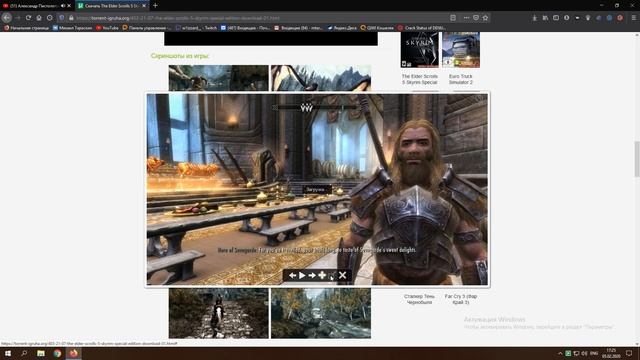Open the volume icon in tray

tap(584, 353)
